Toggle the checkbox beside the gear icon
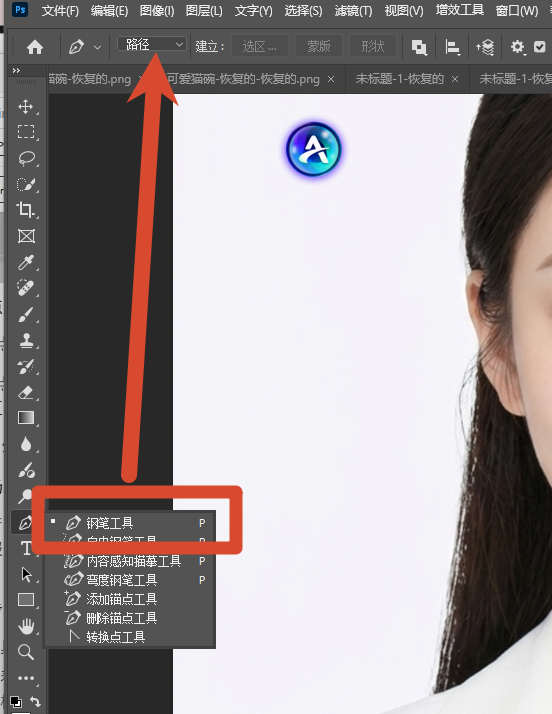Screen dimensions: 552x714 tap(540, 46)
